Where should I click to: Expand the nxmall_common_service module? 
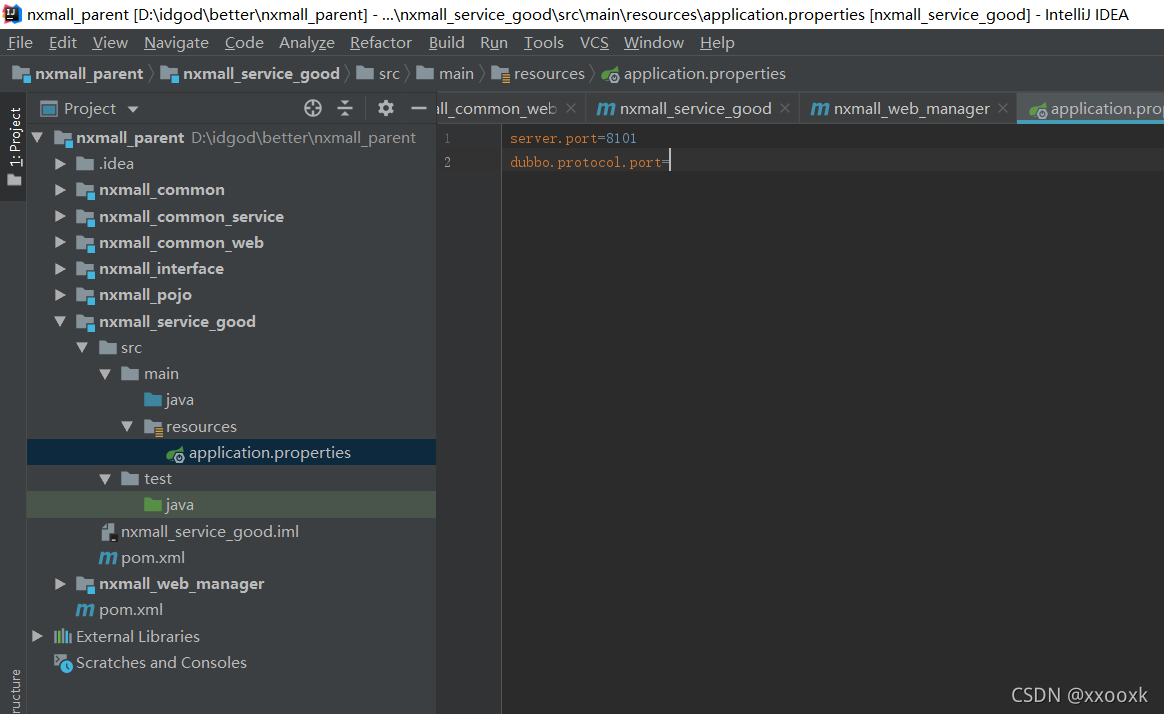60,217
